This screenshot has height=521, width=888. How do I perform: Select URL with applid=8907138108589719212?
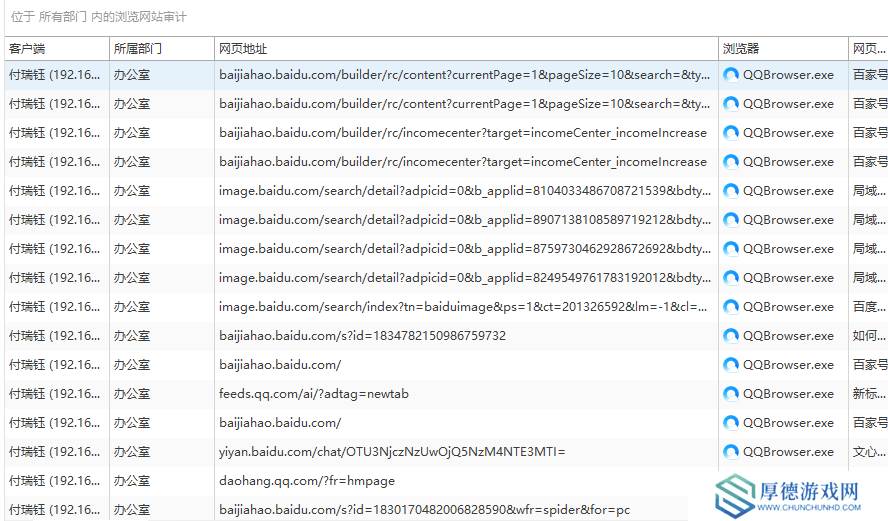pyautogui.click(x=465, y=220)
